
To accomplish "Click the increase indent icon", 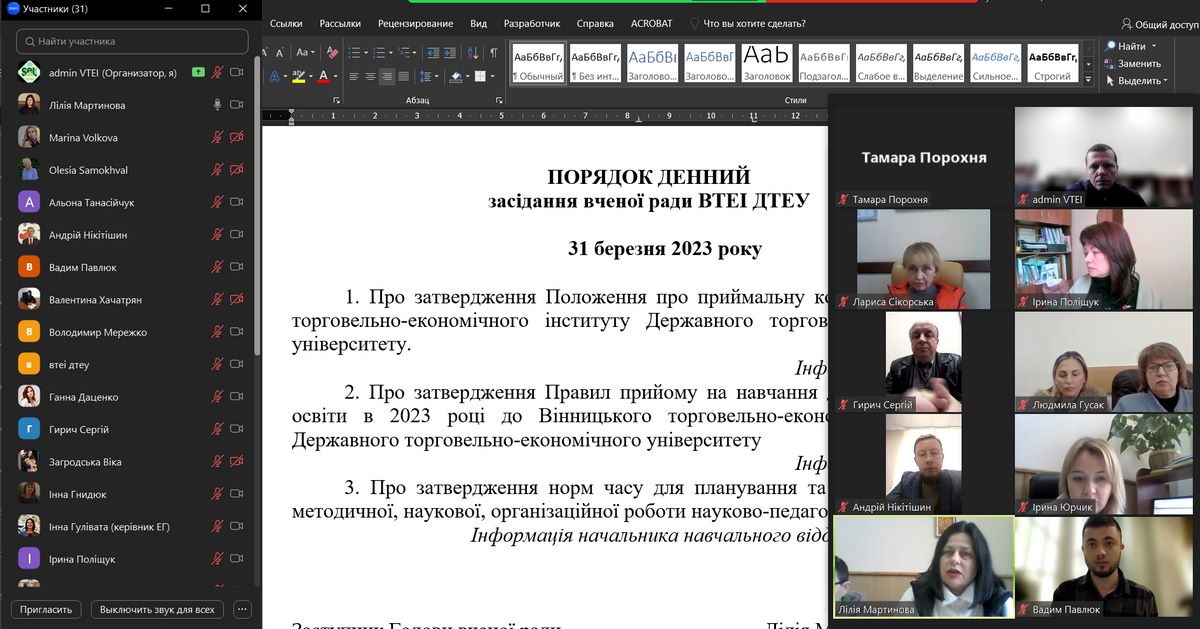I will pos(451,53).
